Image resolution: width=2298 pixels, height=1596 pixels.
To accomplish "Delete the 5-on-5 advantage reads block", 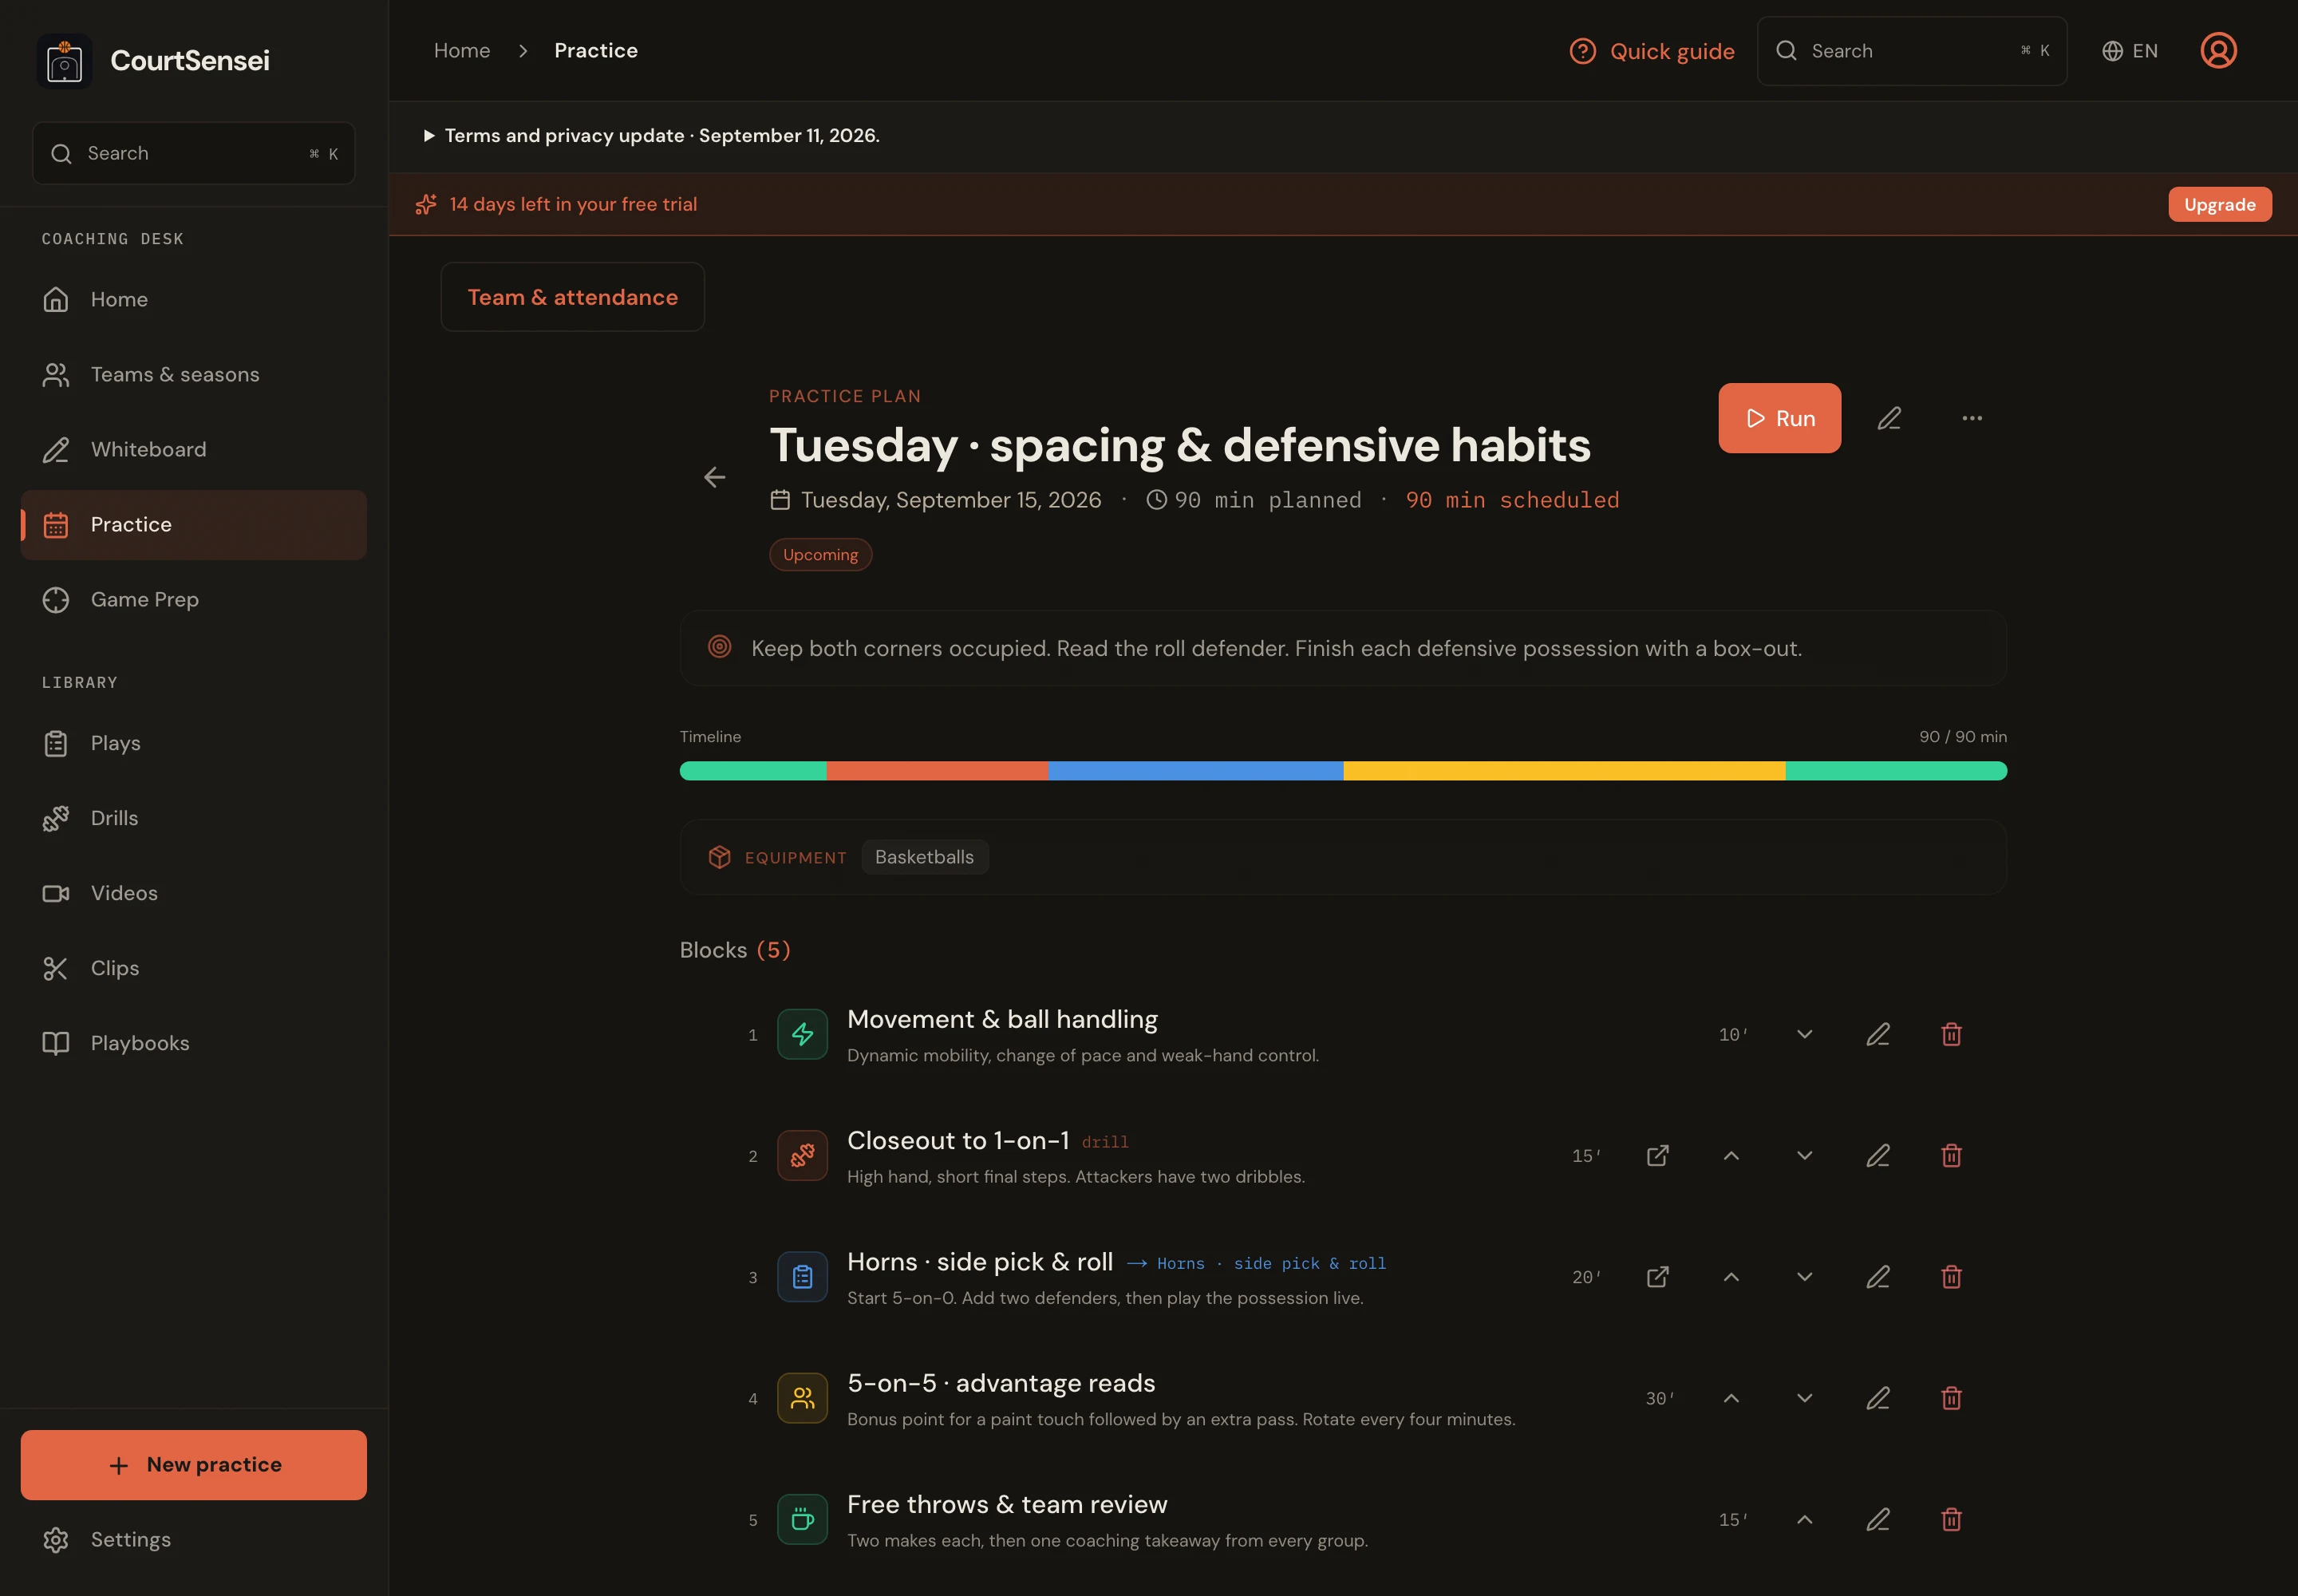I will 1951,1398.
